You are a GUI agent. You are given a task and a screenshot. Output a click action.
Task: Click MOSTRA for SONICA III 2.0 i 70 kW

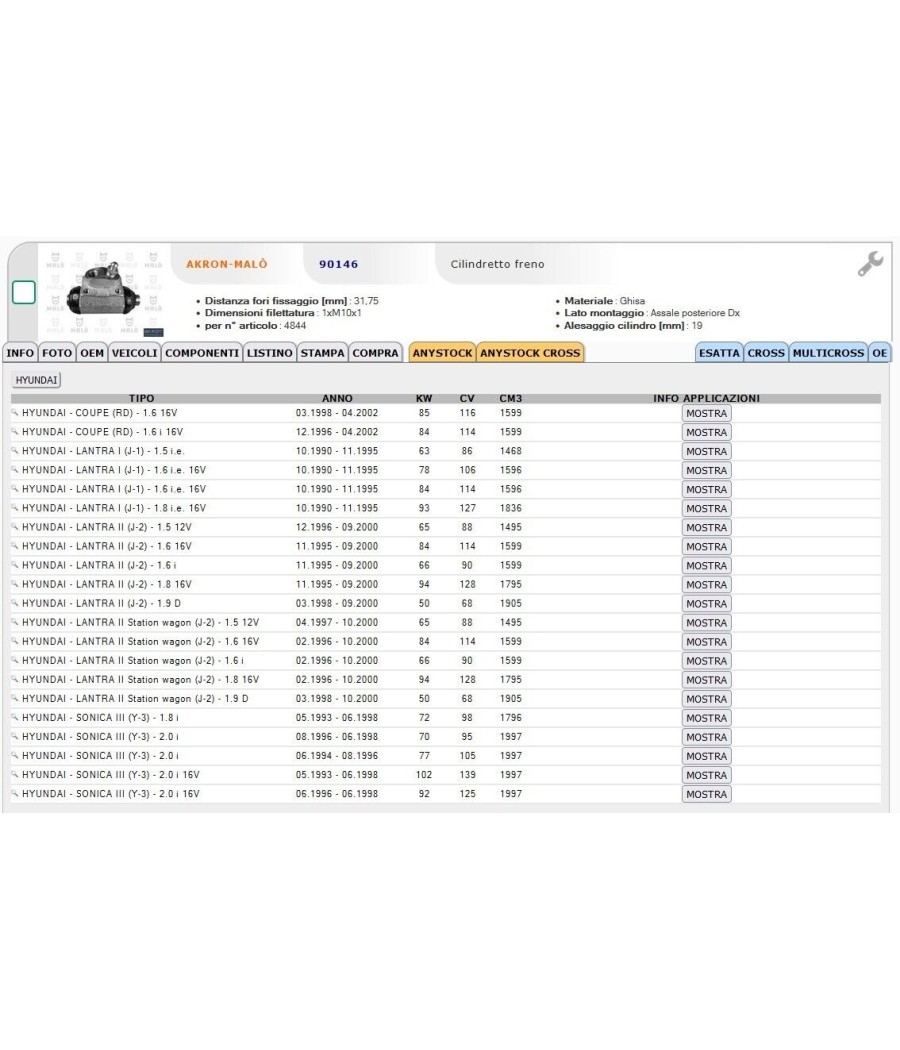coord(706,737)
